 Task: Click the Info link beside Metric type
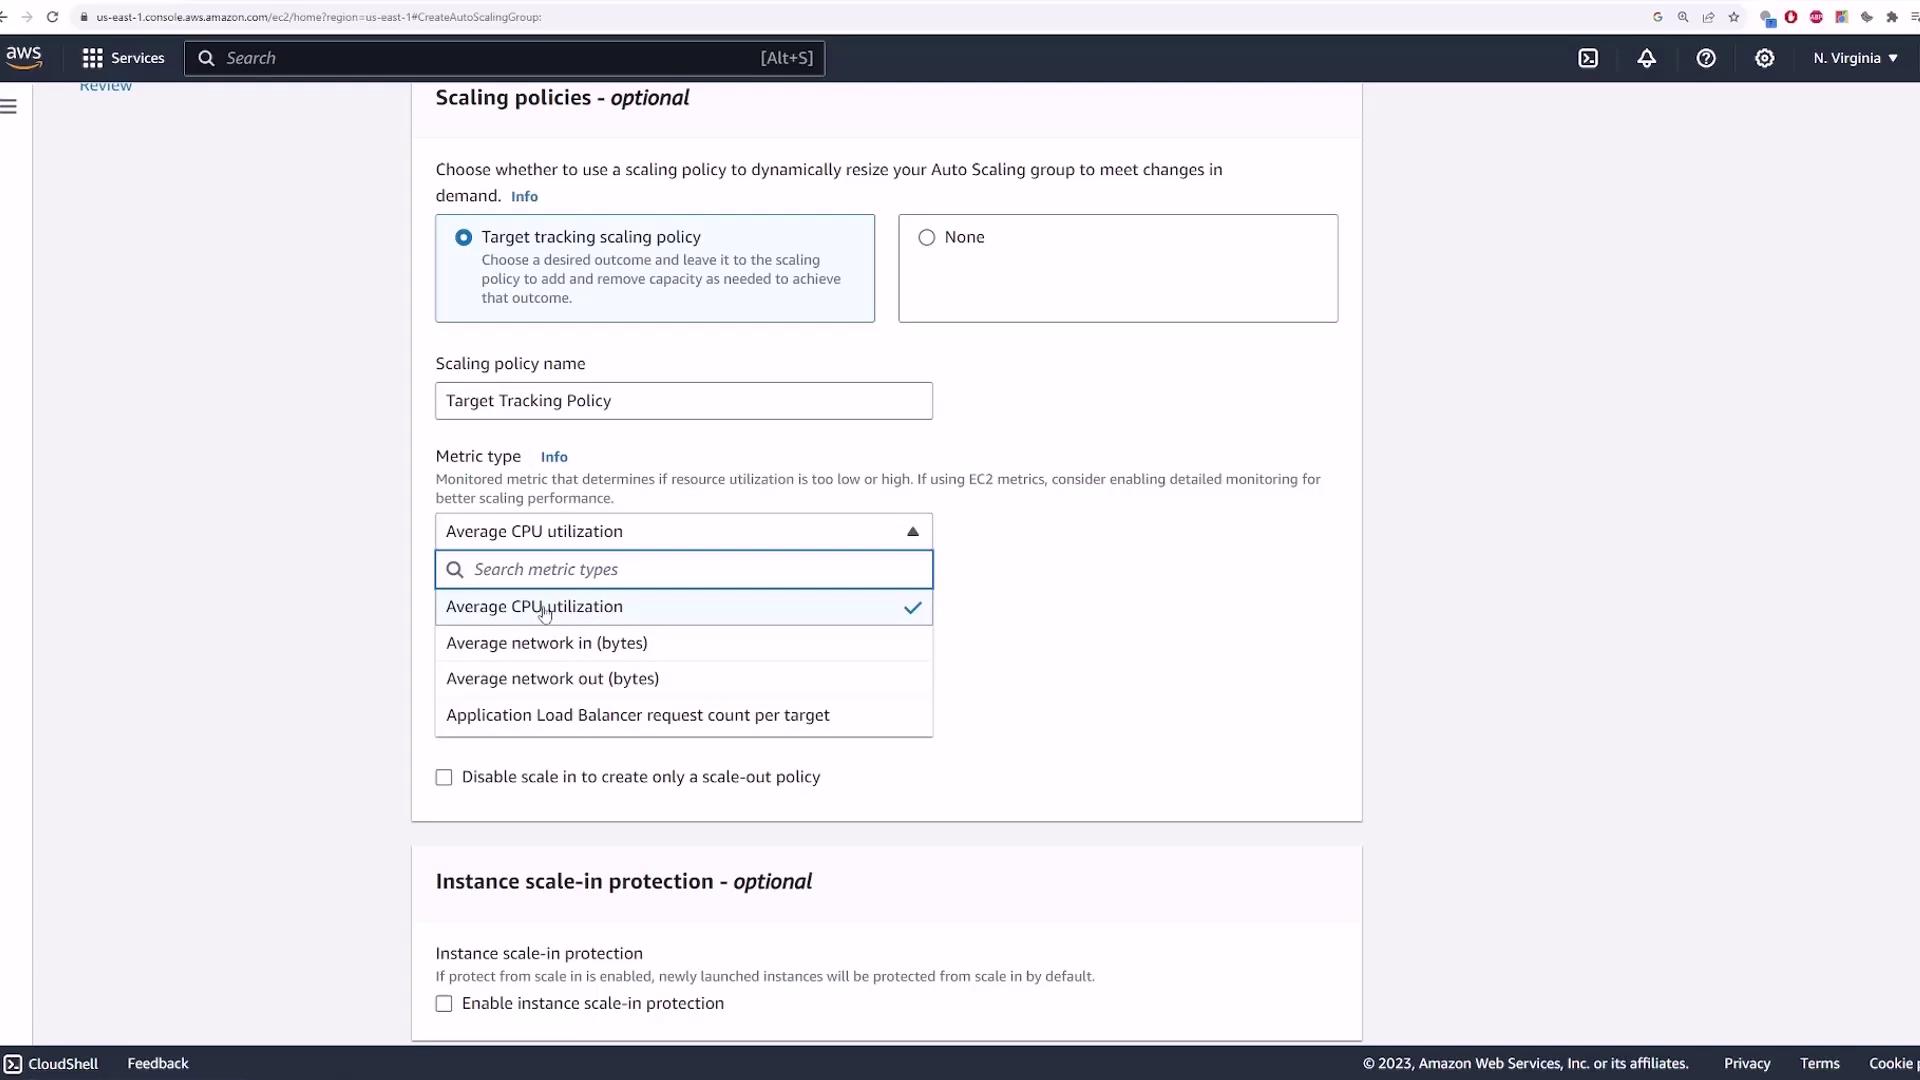click(554, 457)
